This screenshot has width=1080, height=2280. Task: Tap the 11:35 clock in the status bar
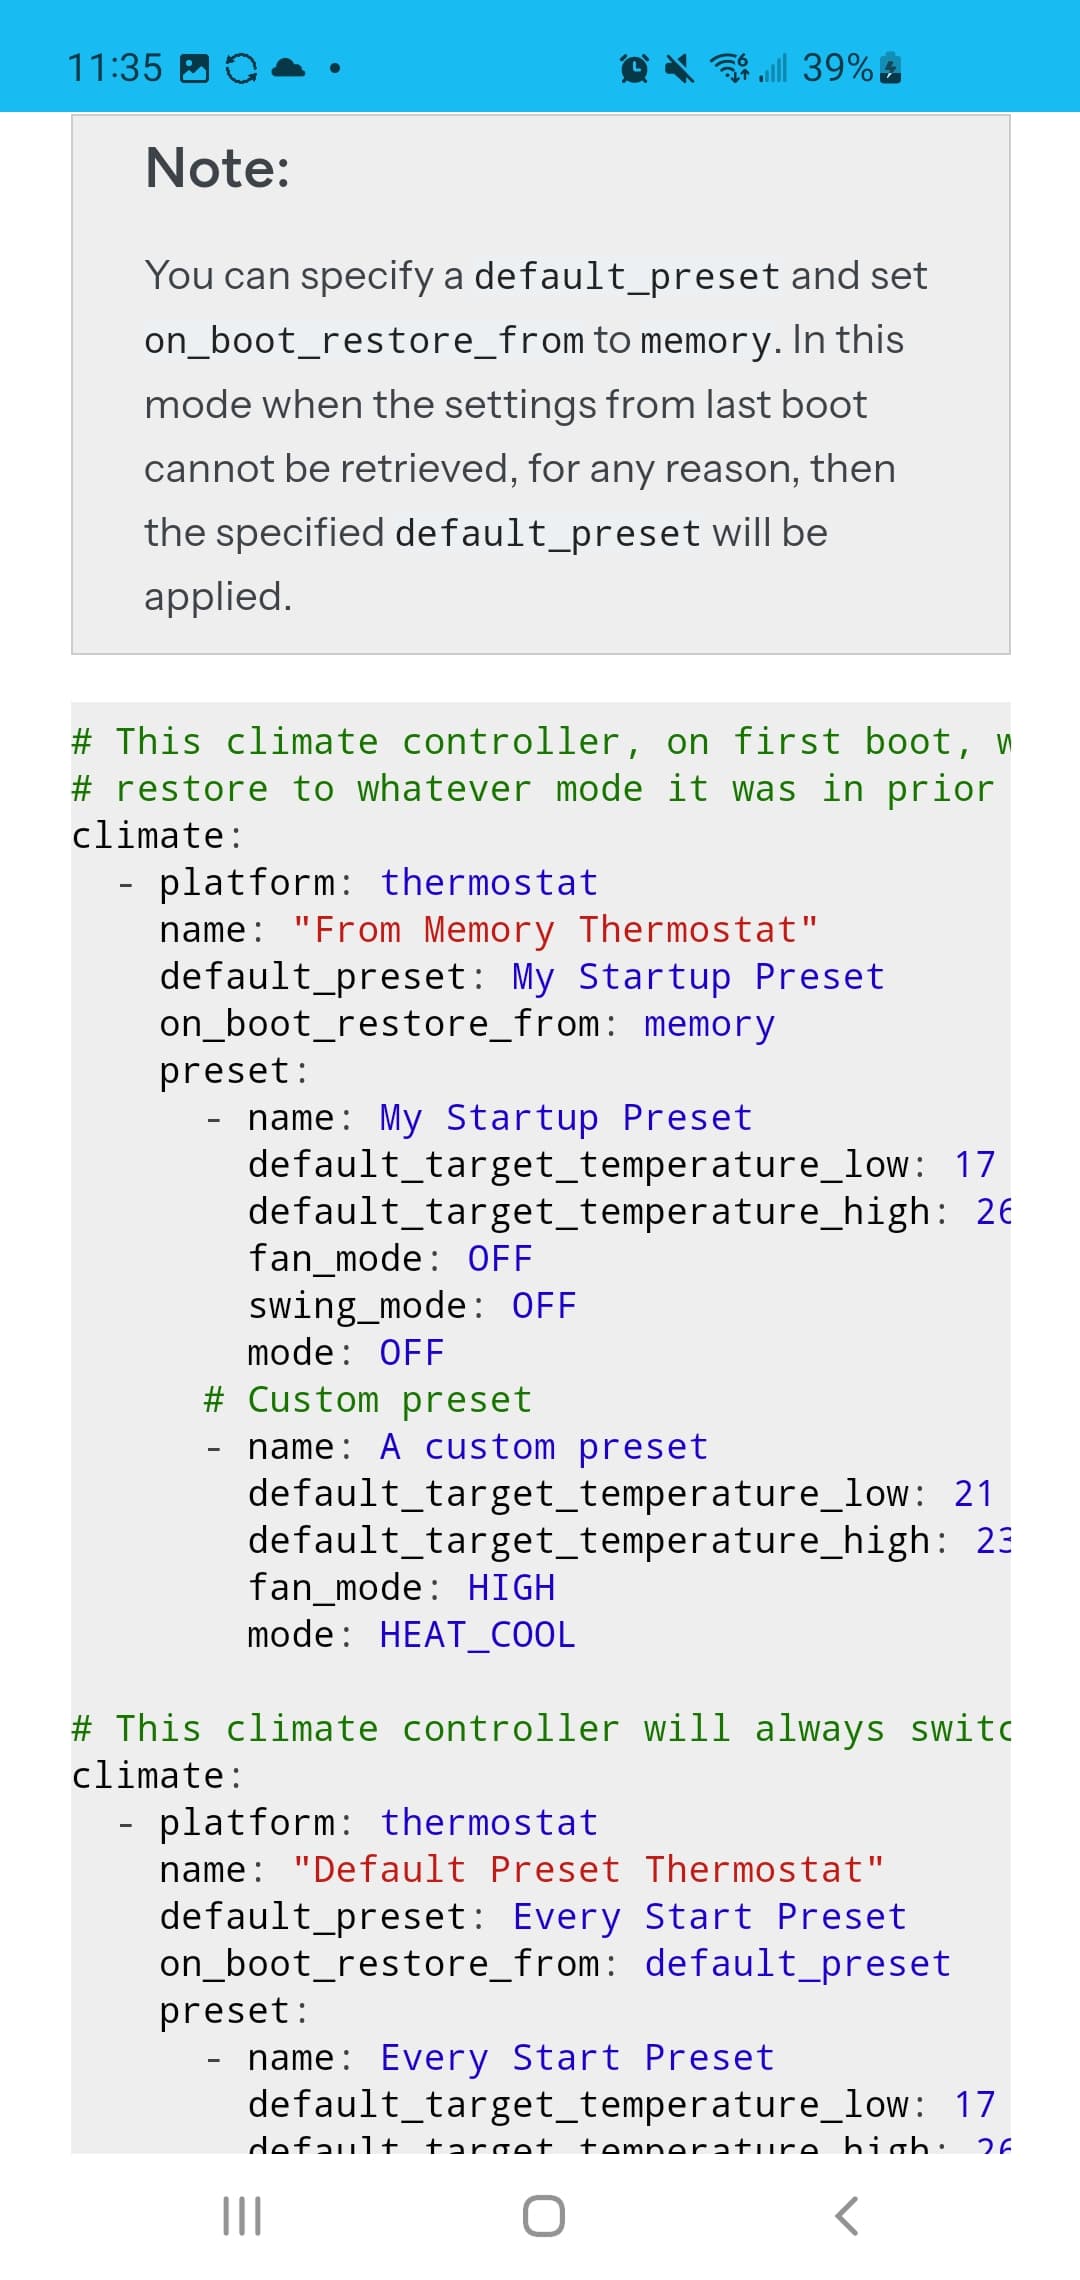114,68
